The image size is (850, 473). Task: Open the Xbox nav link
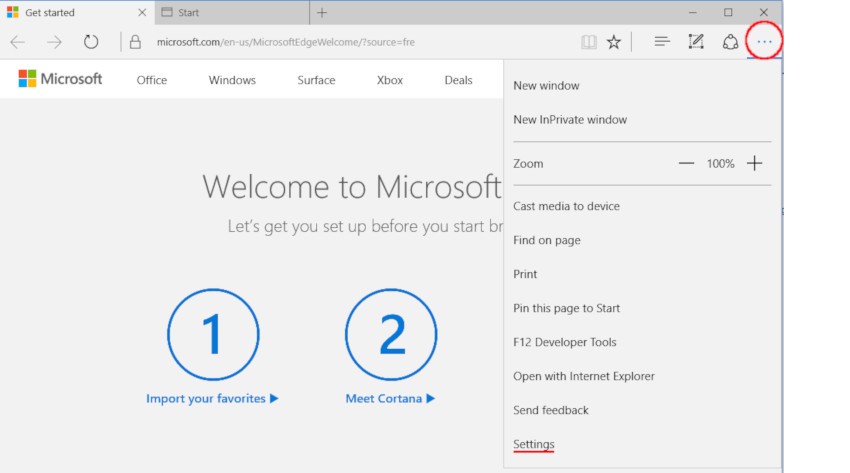pos(390,80)
